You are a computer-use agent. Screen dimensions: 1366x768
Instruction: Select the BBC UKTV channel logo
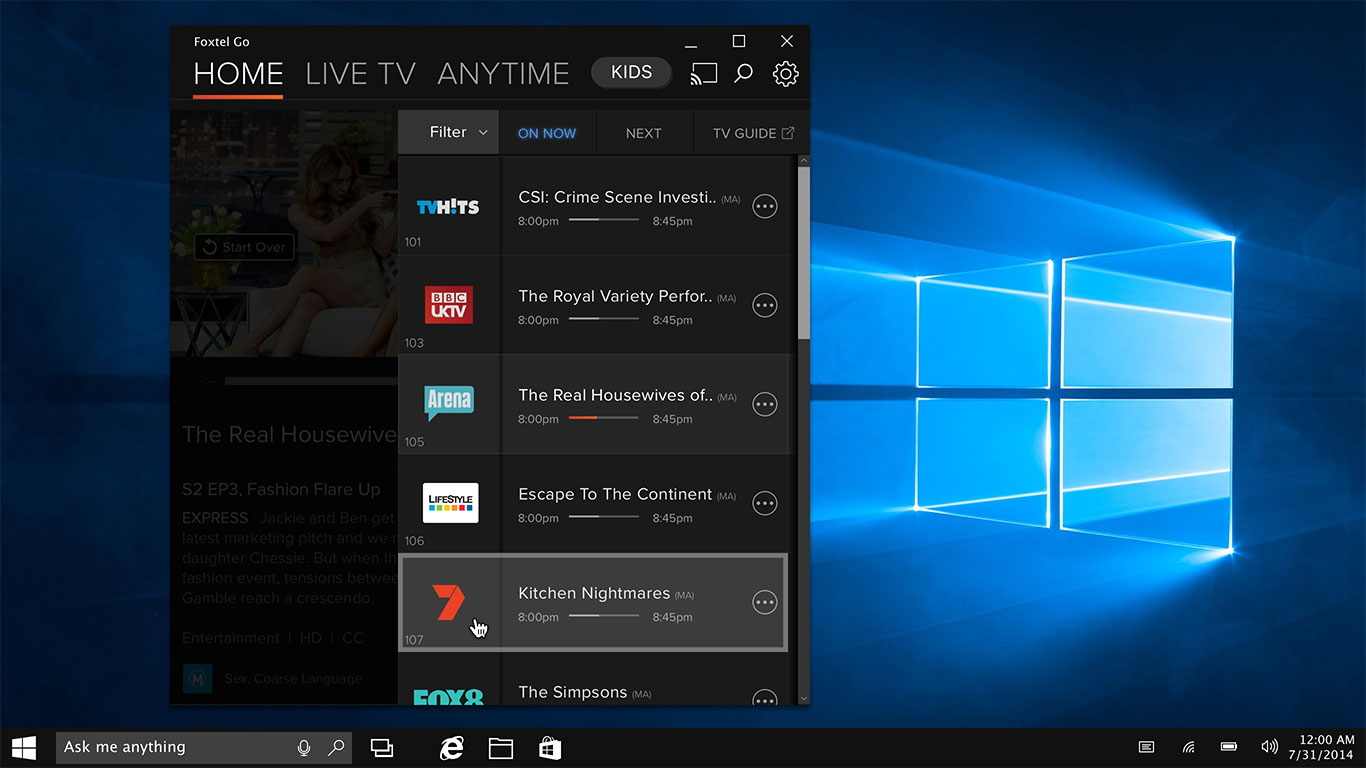pyautogui.click(x=449, y=304)
